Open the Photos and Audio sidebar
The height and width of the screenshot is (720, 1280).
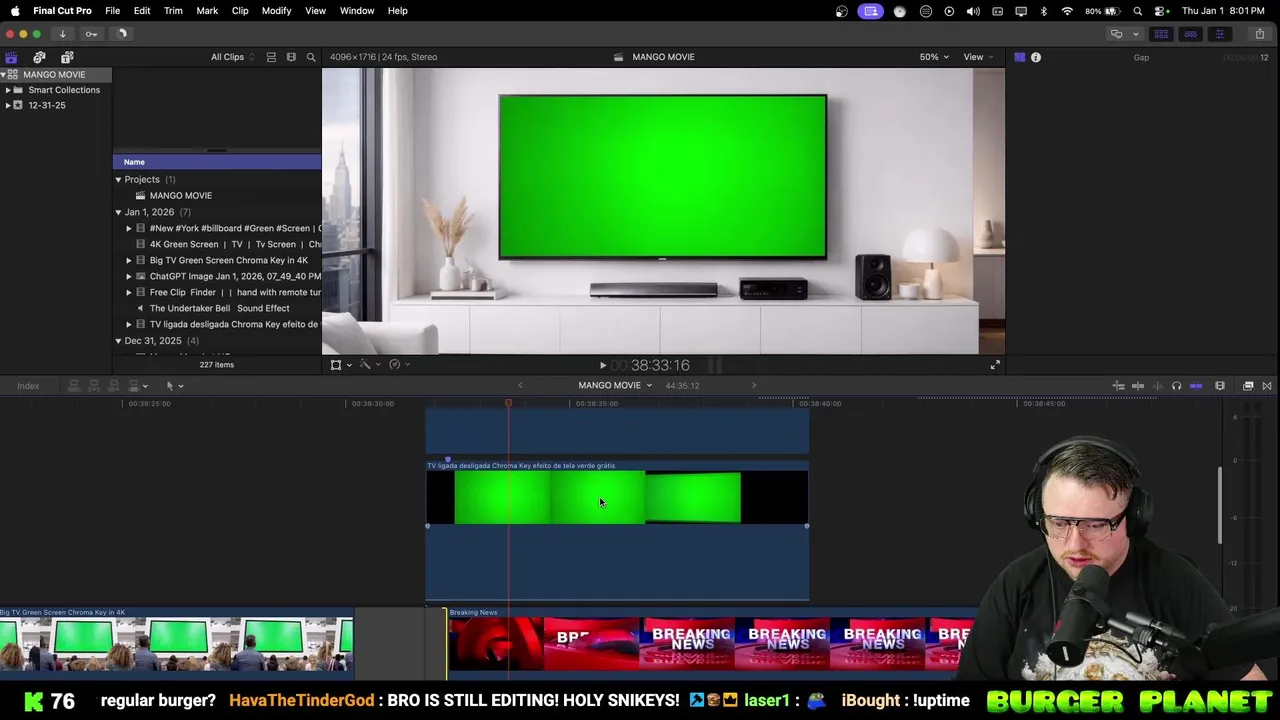click(39, 57)
